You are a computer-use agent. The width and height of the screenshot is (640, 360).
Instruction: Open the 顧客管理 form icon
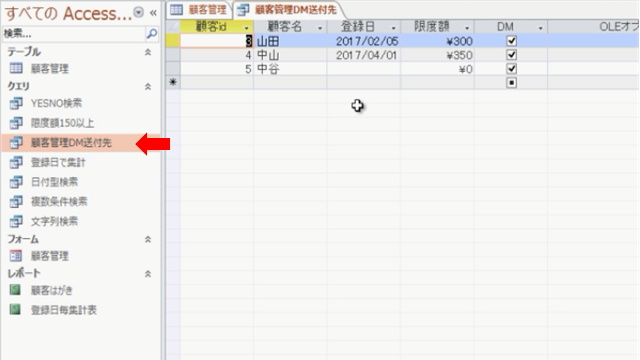[x=16, y=256]
